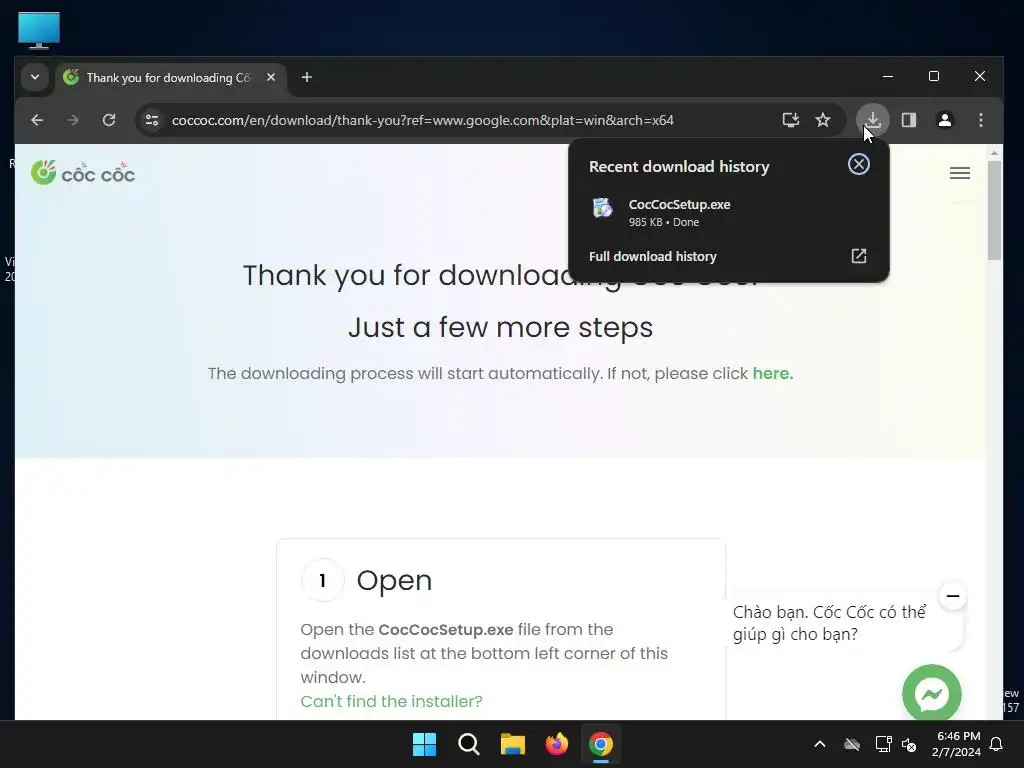Click the scrollbar up arrow

[x=994, y=153]
